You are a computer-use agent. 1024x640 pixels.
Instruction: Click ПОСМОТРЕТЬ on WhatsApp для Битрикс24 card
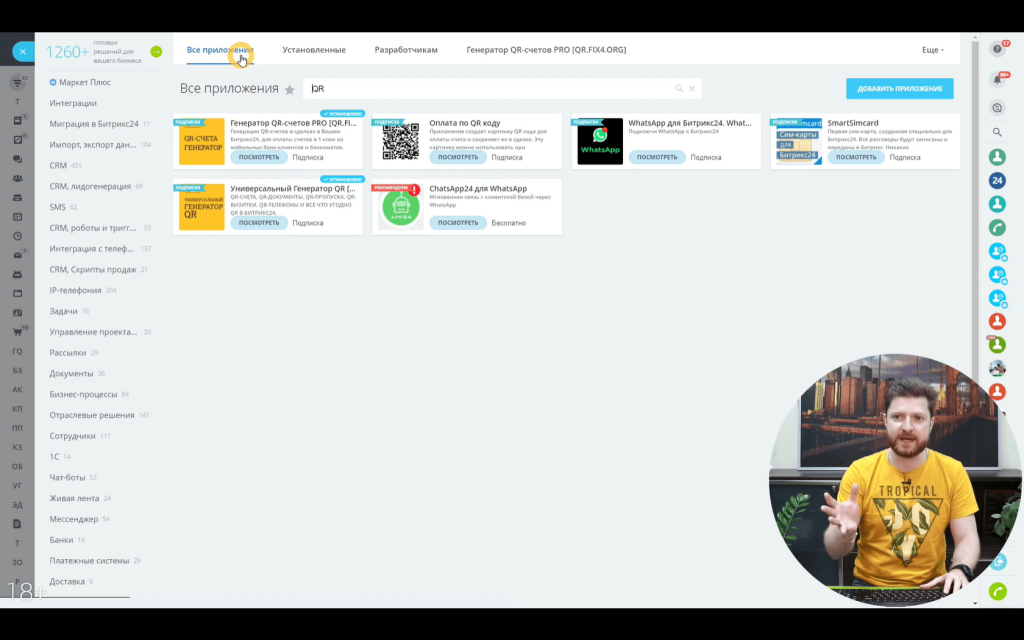(x=657, y=157)
